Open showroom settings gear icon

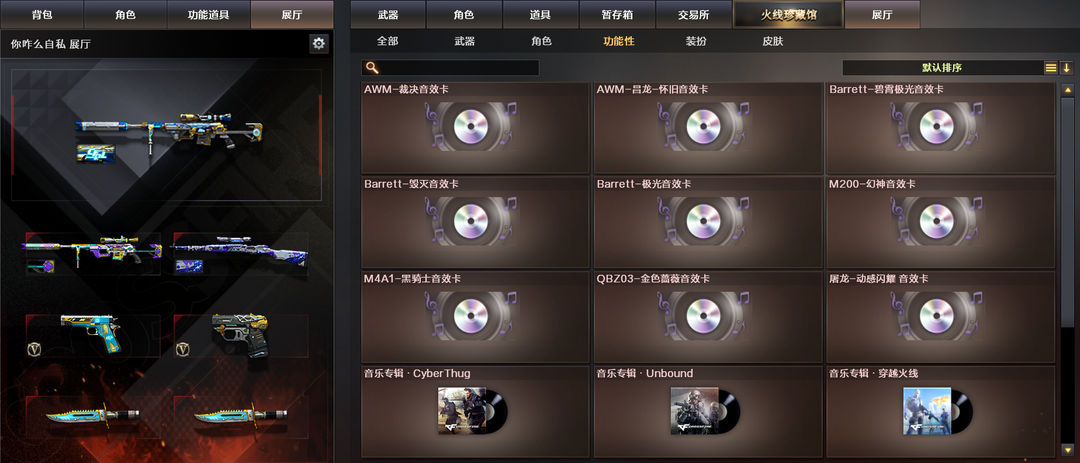(x=318, y=44)
